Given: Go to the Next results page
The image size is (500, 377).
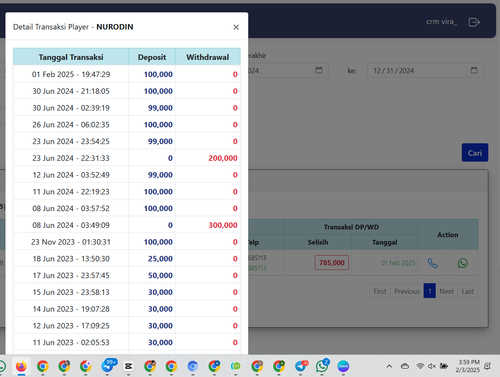Looking at the screenshot, I should click(446, 291).
